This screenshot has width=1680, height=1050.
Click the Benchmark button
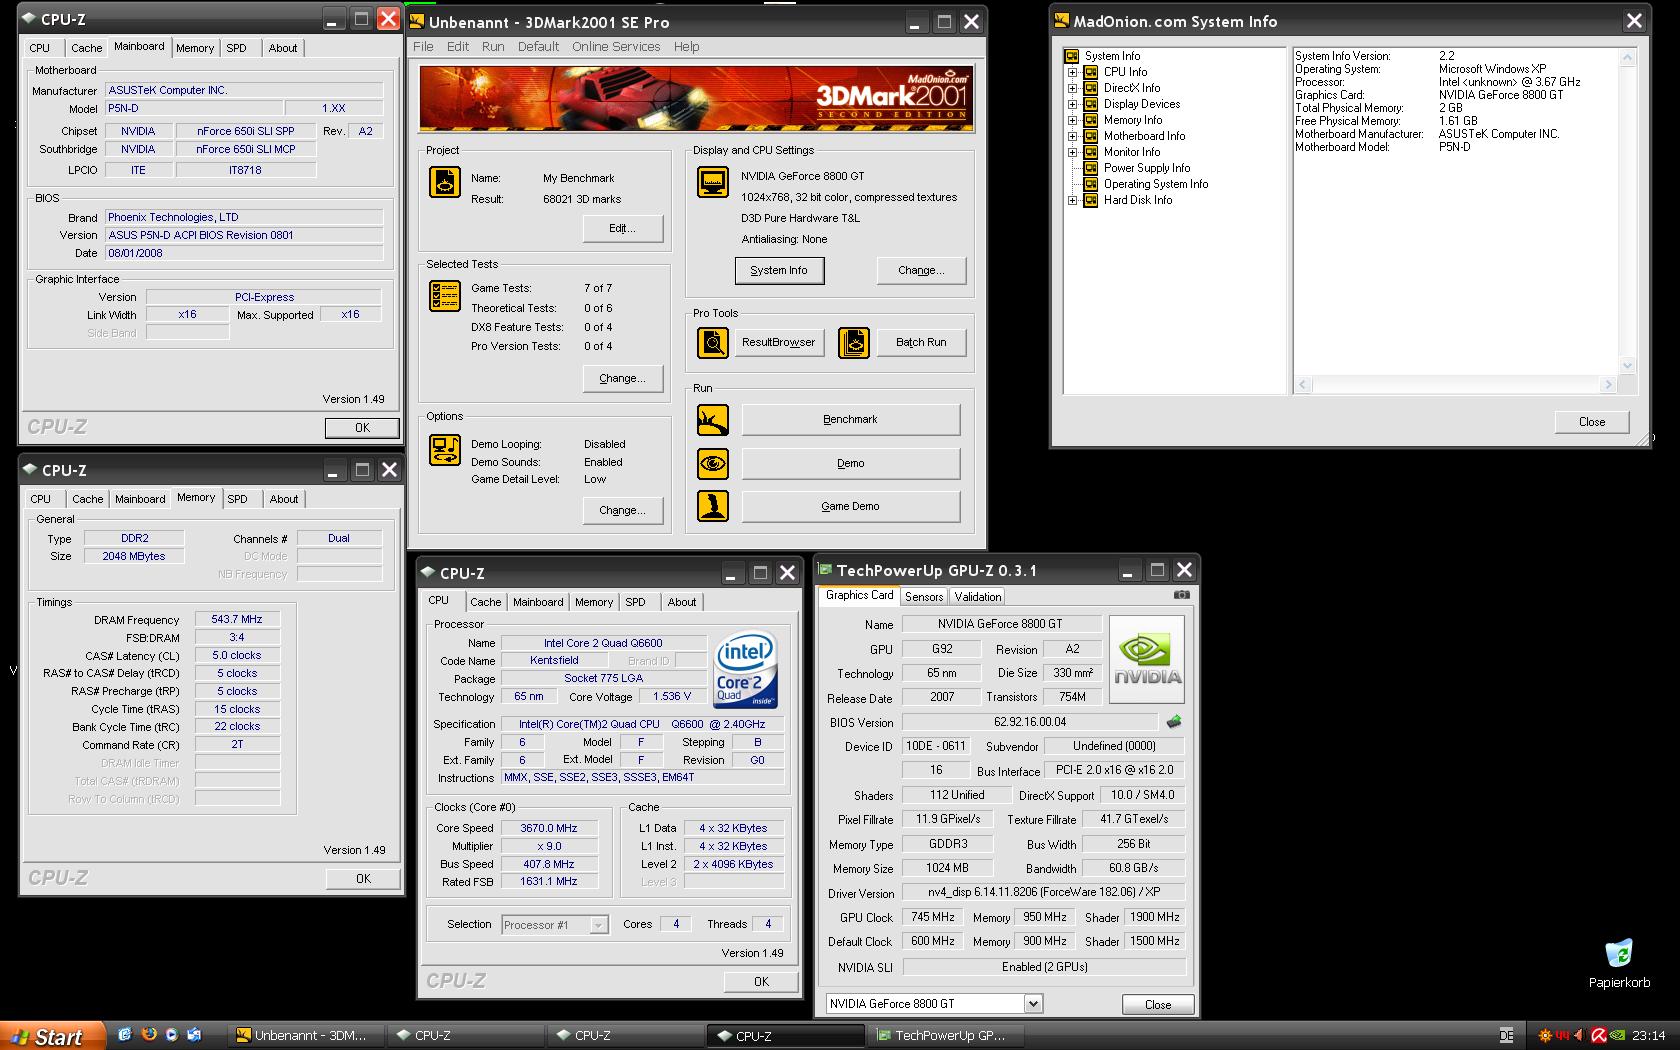click(850, 420)
